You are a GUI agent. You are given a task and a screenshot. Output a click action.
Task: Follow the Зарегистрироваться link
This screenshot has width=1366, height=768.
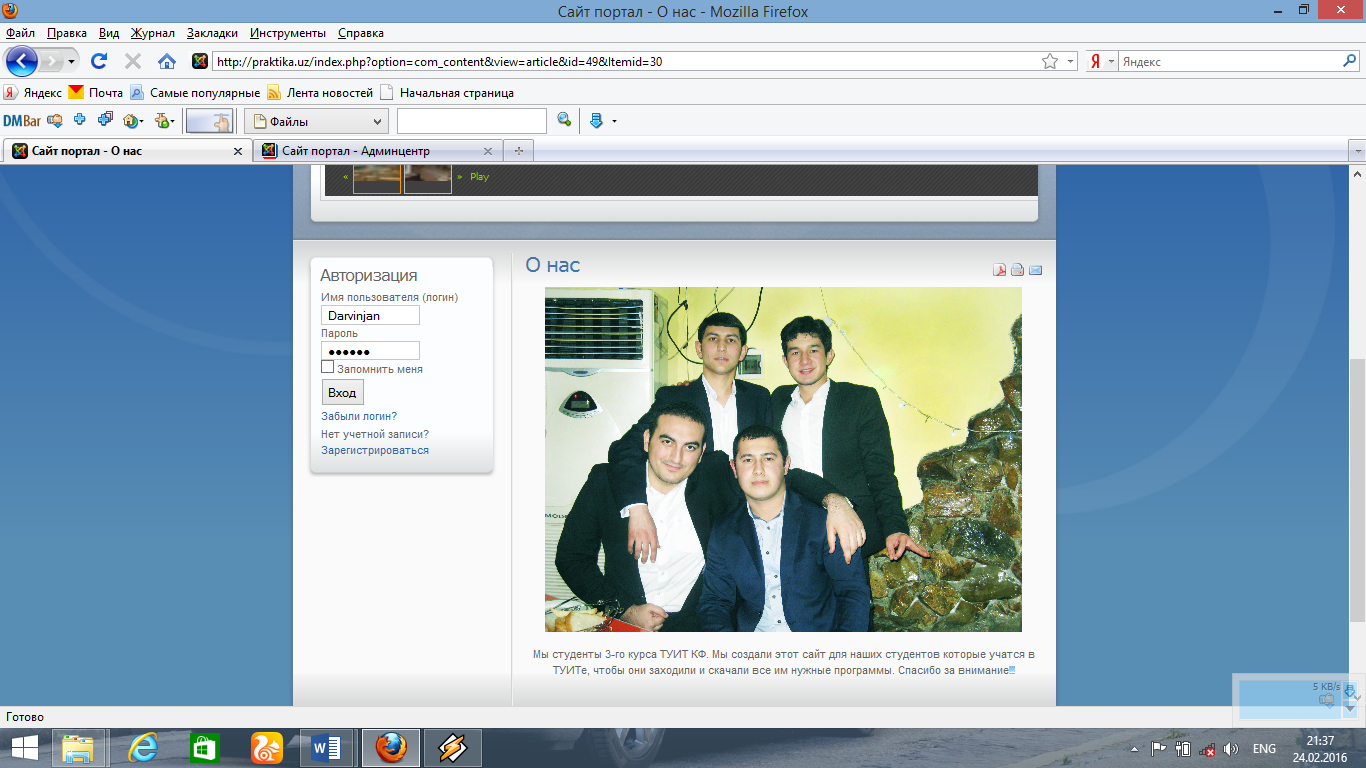pyautogui.click(x=375, y=450)
